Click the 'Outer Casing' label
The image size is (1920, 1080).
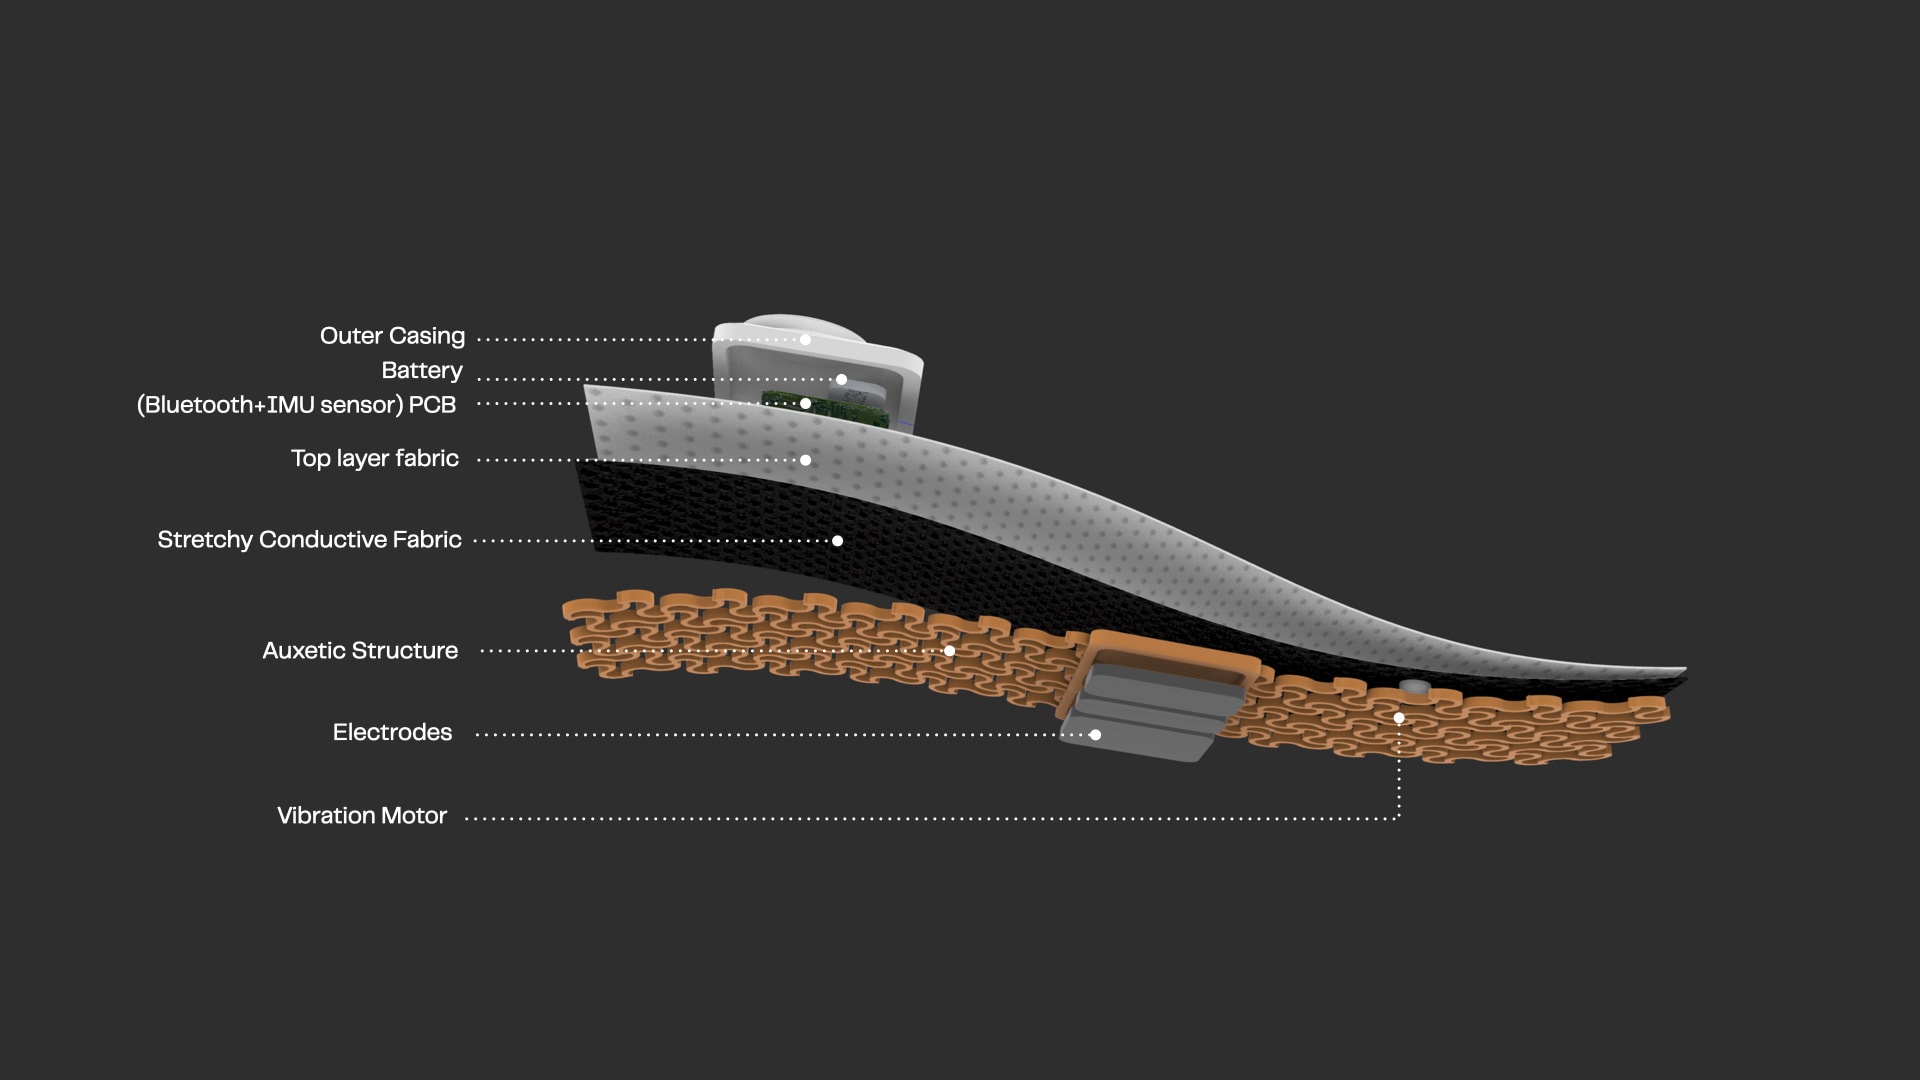click(392, 336)
